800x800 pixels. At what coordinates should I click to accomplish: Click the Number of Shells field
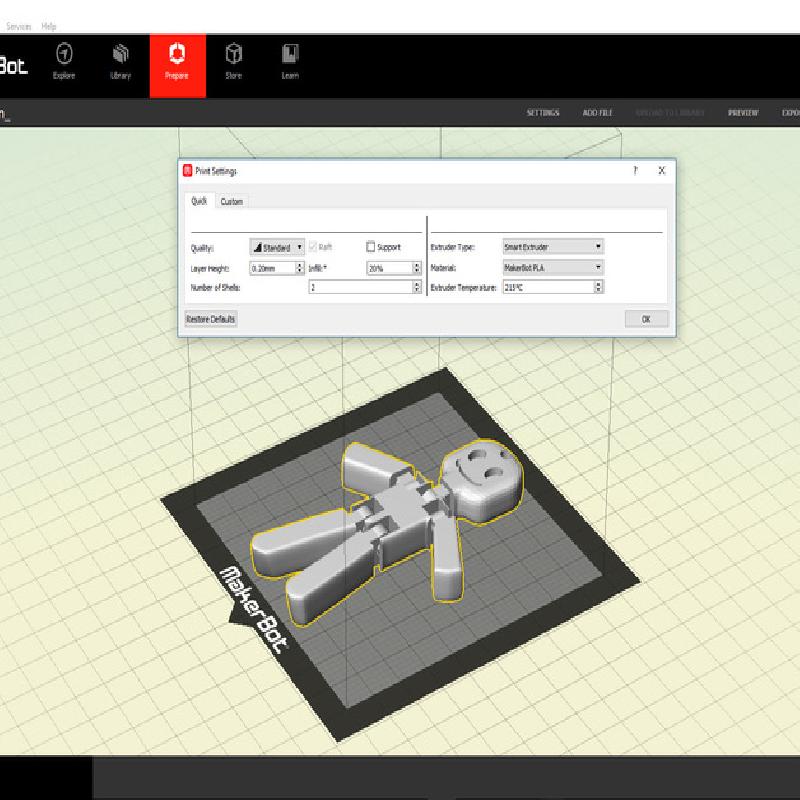click(361, 287)
